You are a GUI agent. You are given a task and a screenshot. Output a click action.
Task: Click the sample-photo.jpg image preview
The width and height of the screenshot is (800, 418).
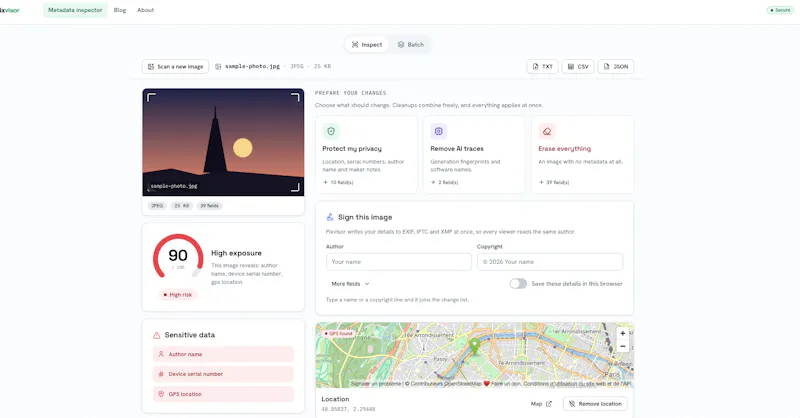click(223, 142)
